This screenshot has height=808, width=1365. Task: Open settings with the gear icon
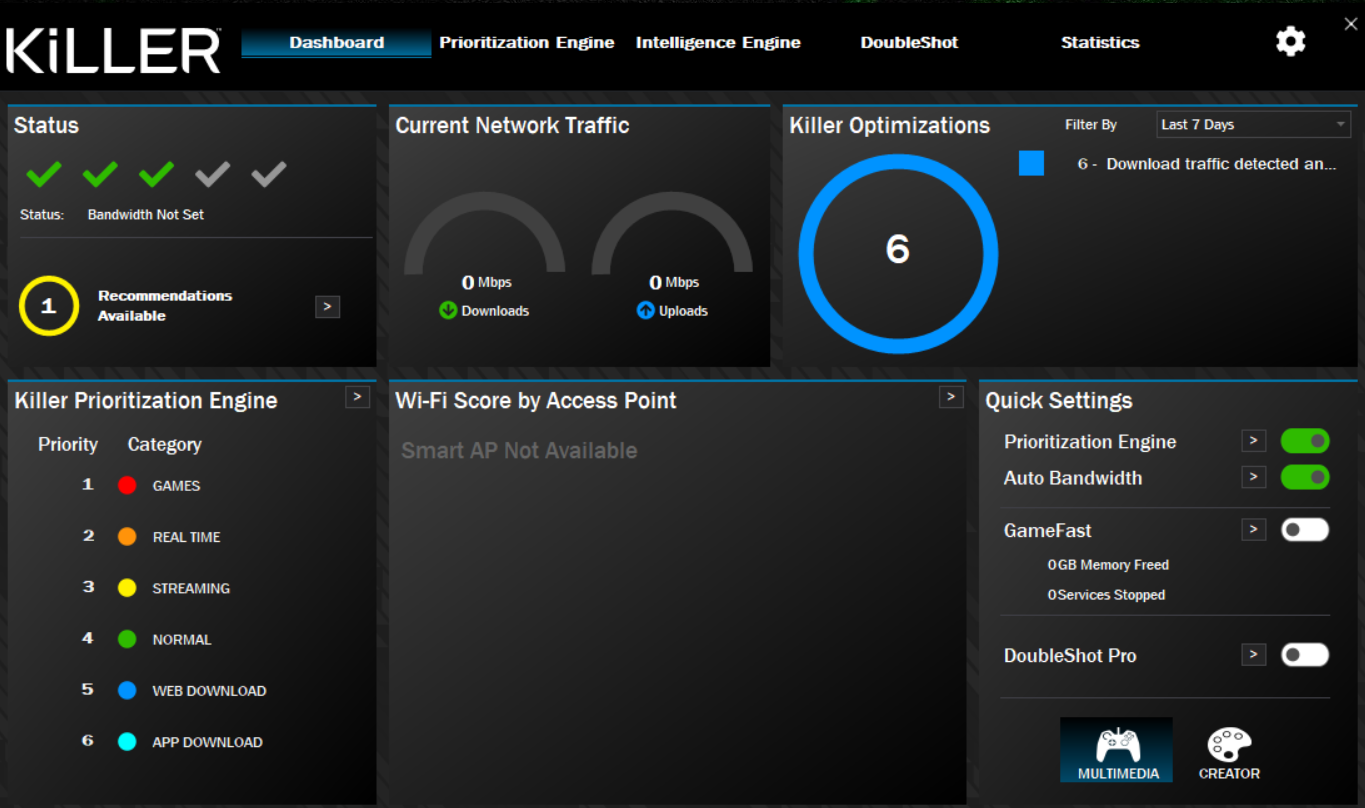(x=1290, y=42)
